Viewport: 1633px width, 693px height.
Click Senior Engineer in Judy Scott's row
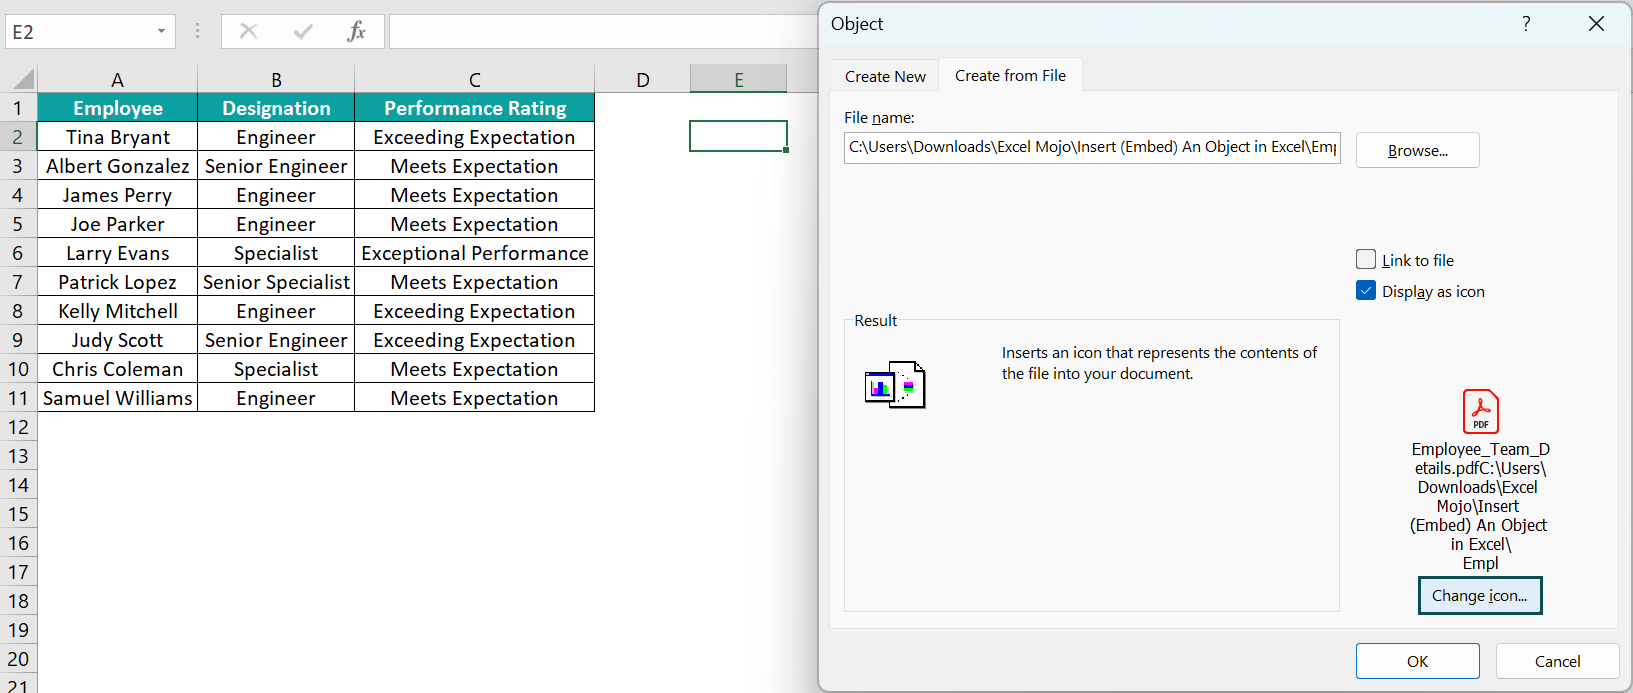[276, 340]
